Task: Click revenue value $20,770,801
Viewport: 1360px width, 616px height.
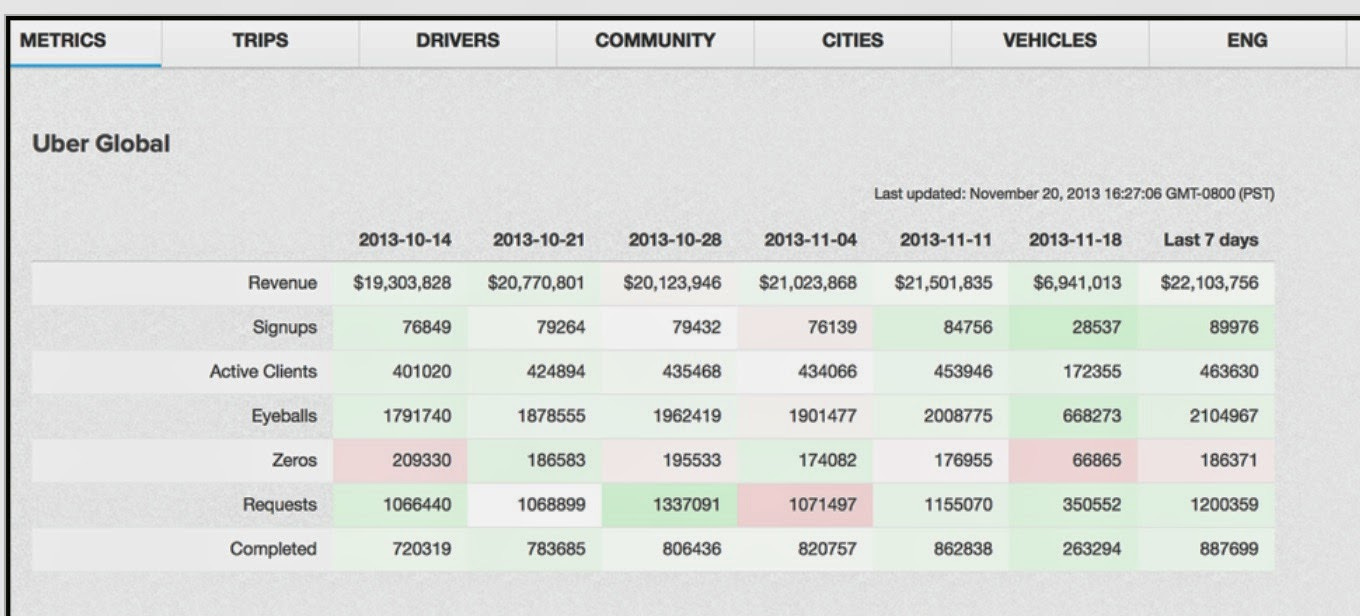Action: (536, 284)
